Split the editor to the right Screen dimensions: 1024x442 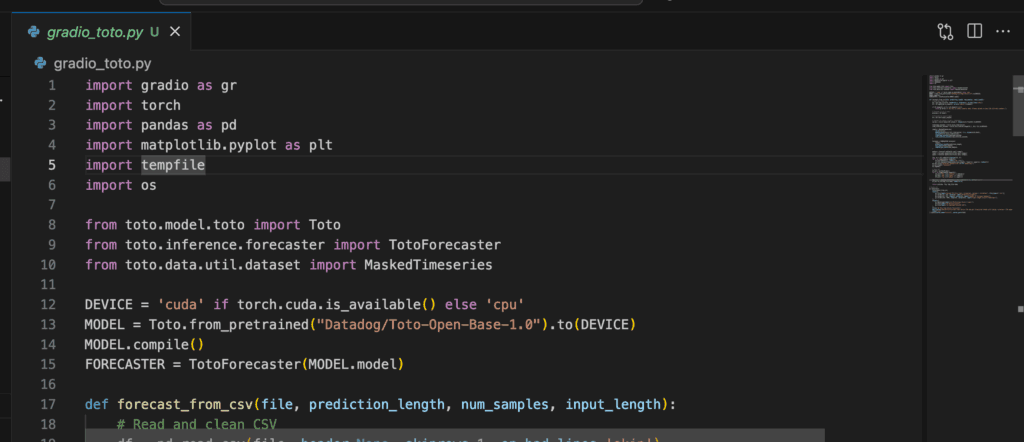(974, 32)
